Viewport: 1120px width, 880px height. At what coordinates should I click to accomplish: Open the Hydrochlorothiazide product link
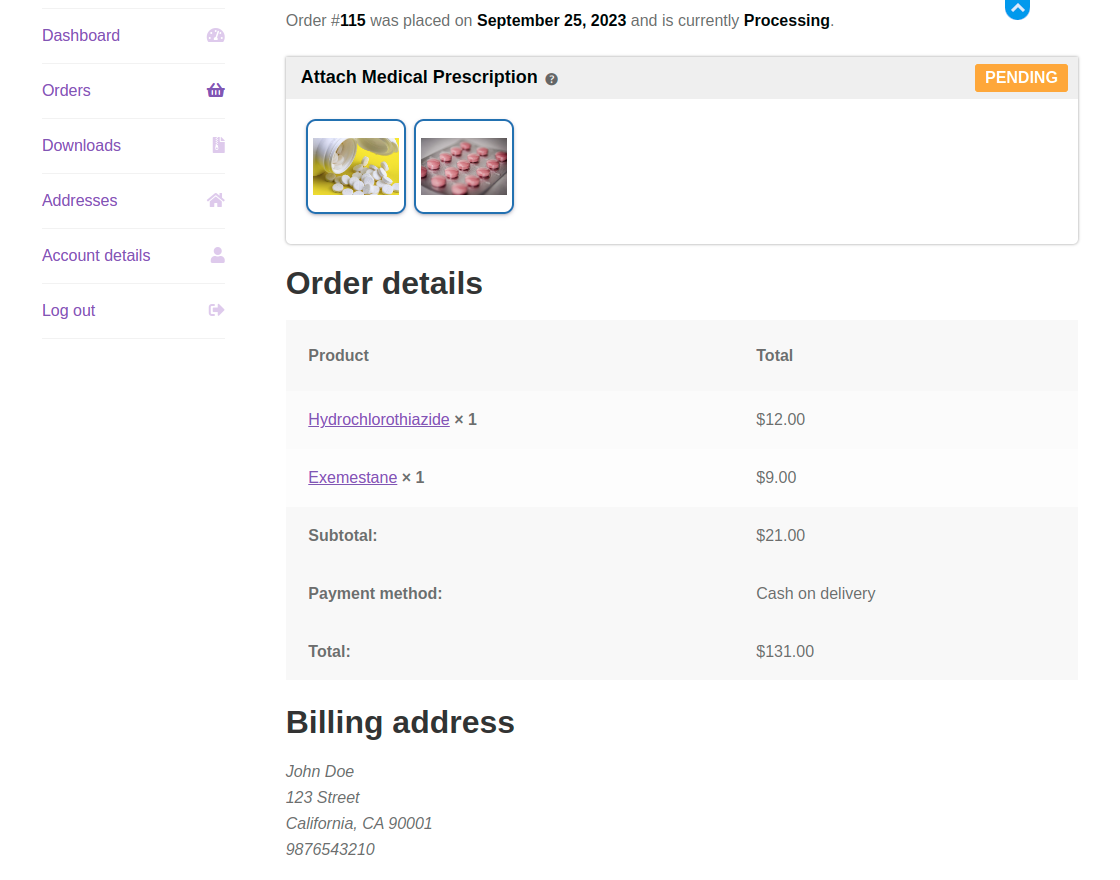click(x=378, y=419)
